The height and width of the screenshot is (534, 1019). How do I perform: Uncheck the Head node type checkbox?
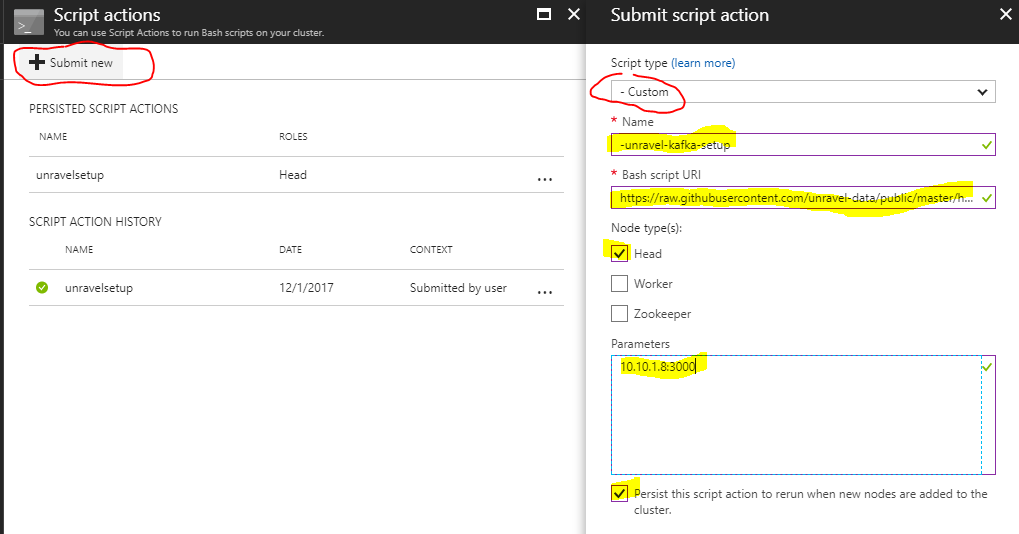[619, 253]
